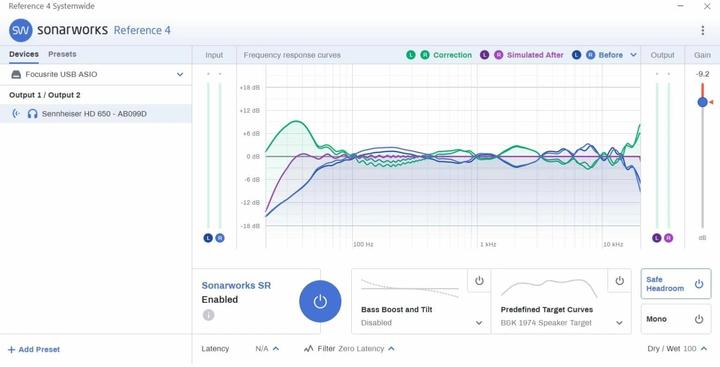Click the Input column header
Image resolution: width=720 pixels, height=367 pixels.
point(214,55)
